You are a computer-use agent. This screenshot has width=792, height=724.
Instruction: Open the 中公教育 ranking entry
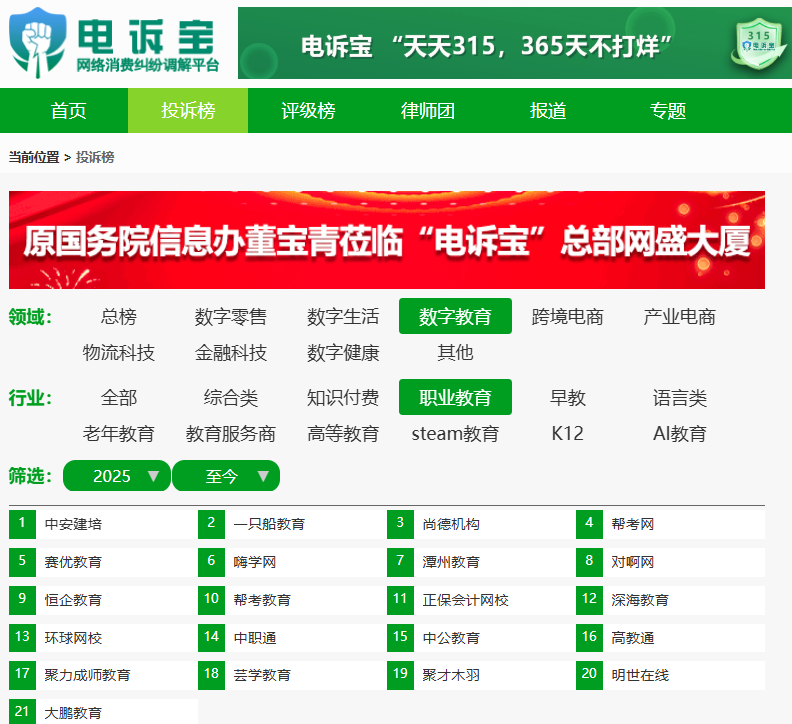click(x=451, y=638)
